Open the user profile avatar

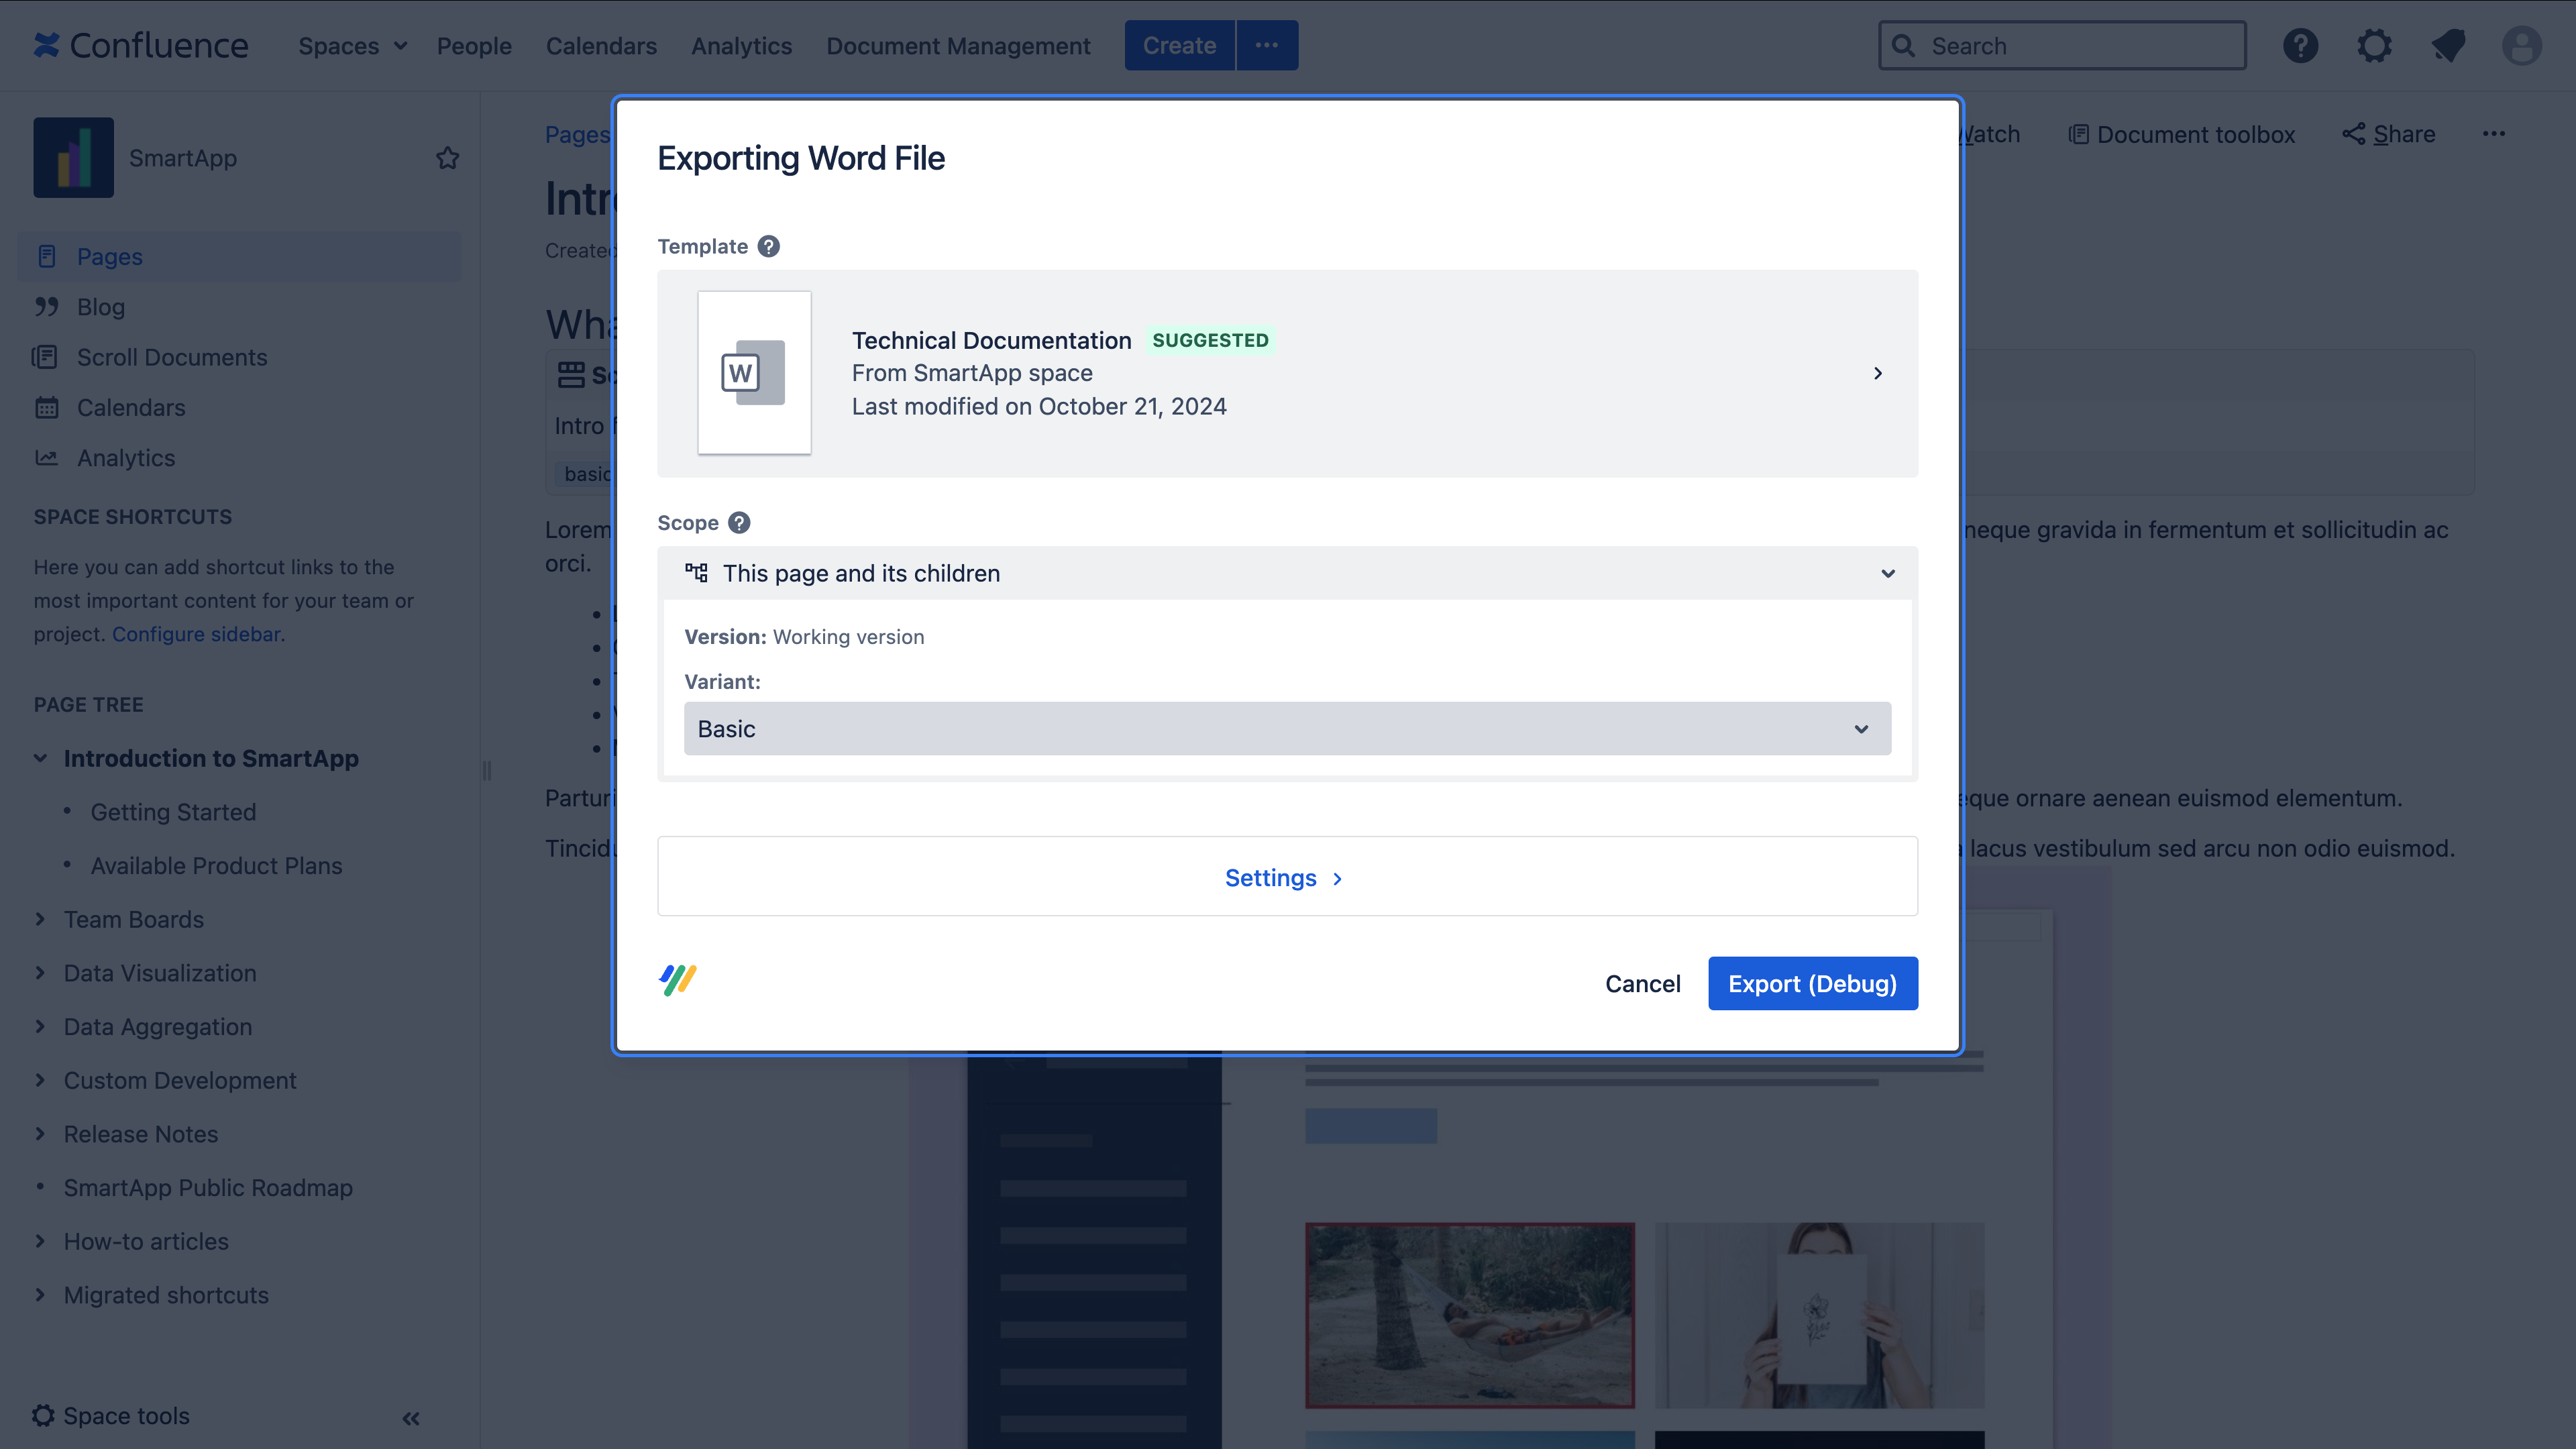pyautogui.click(x=2521, y=46)
